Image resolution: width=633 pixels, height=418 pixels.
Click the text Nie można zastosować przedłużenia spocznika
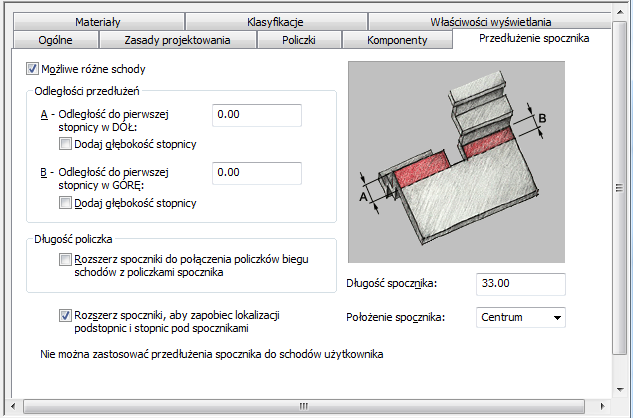(212, 354)
